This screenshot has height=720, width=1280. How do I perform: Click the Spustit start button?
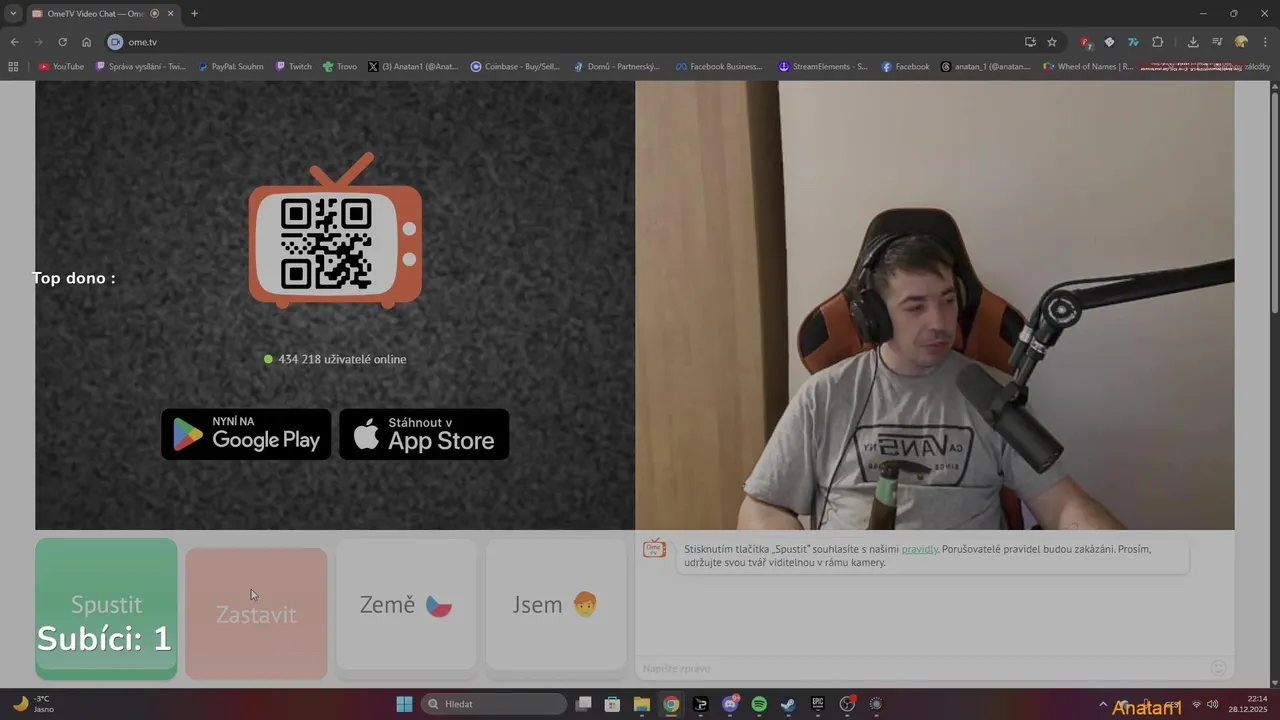106,609
